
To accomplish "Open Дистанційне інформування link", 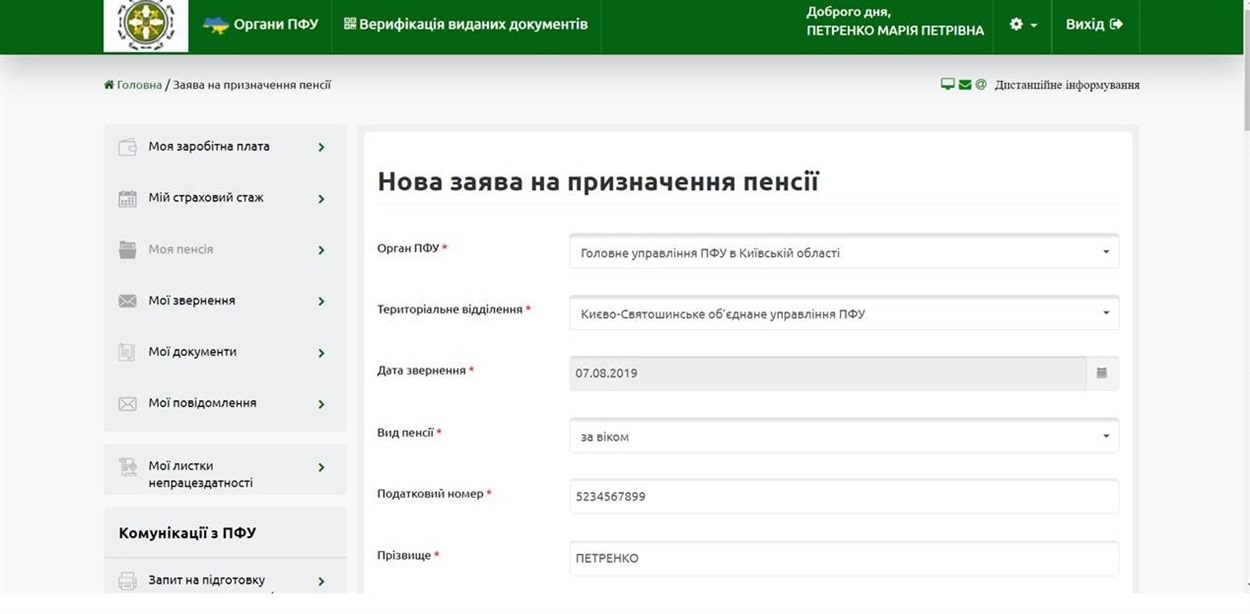I will coord(1067,85).
